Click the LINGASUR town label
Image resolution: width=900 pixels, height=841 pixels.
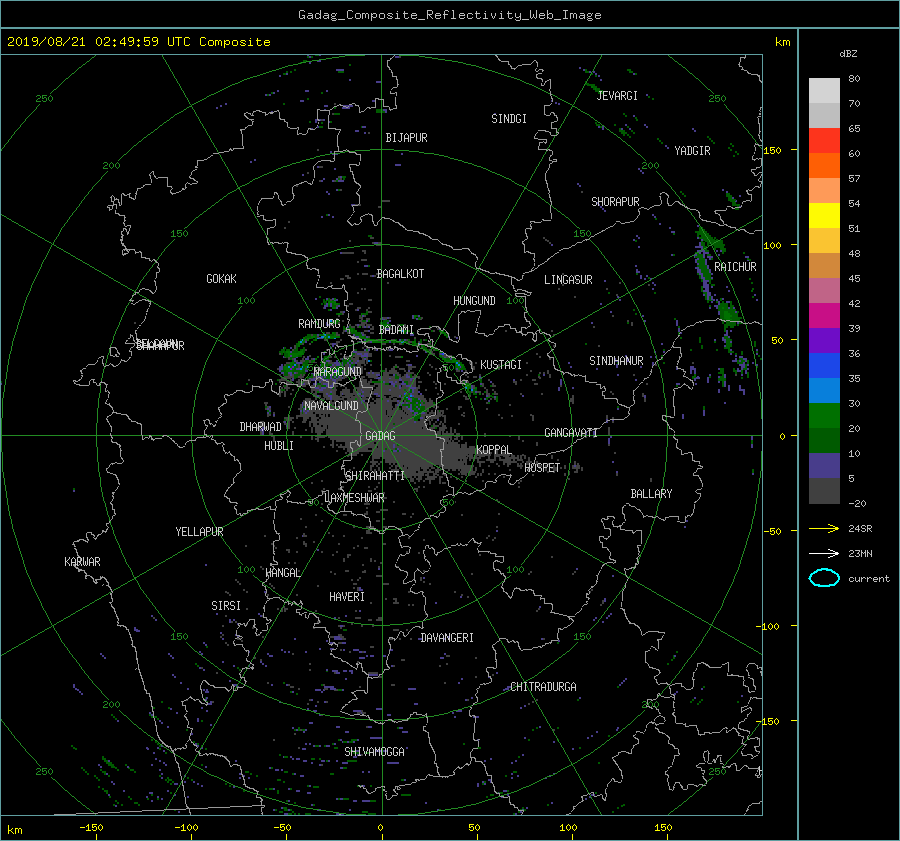pyautogui.click(x=568, y=280)
